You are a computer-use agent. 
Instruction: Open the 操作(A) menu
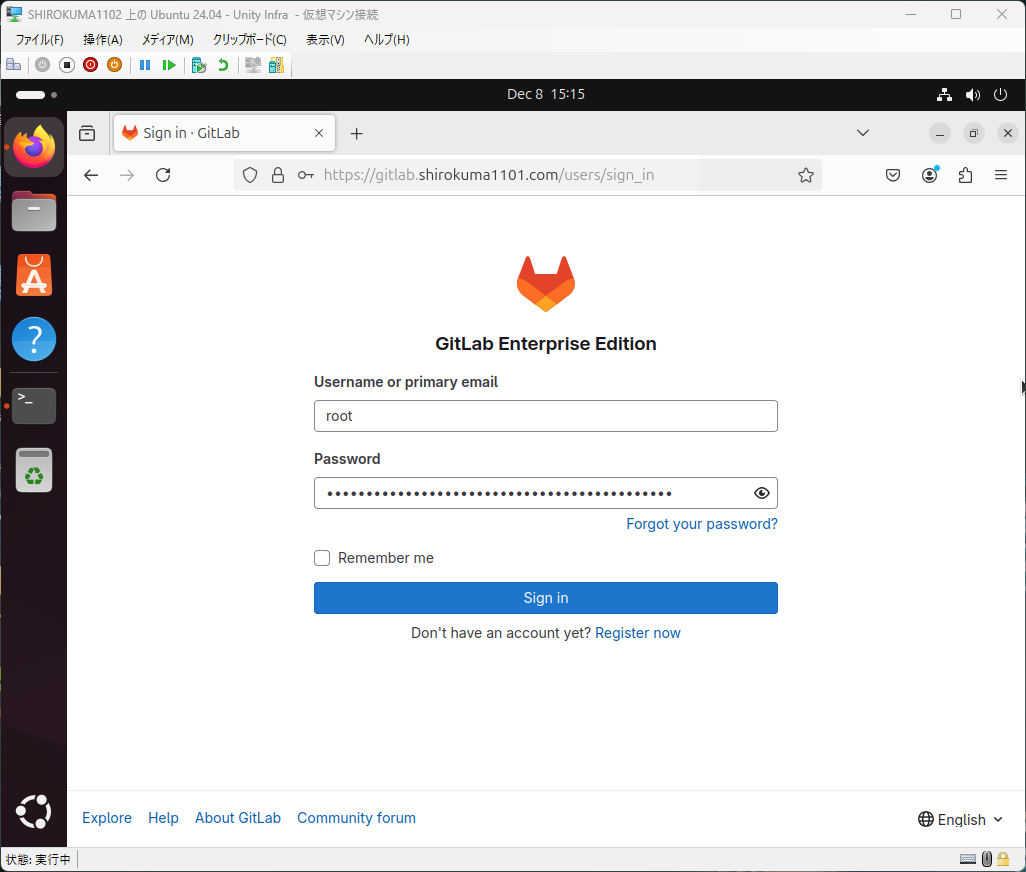tap(103, 39)
